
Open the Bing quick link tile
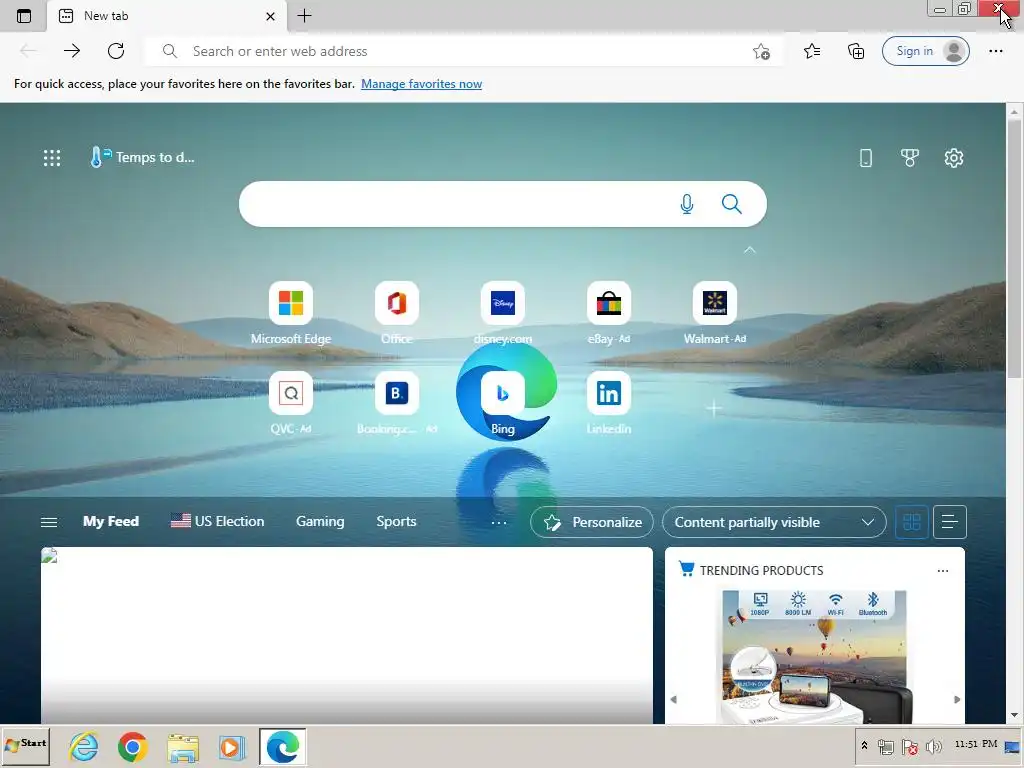tap(502, 404)
